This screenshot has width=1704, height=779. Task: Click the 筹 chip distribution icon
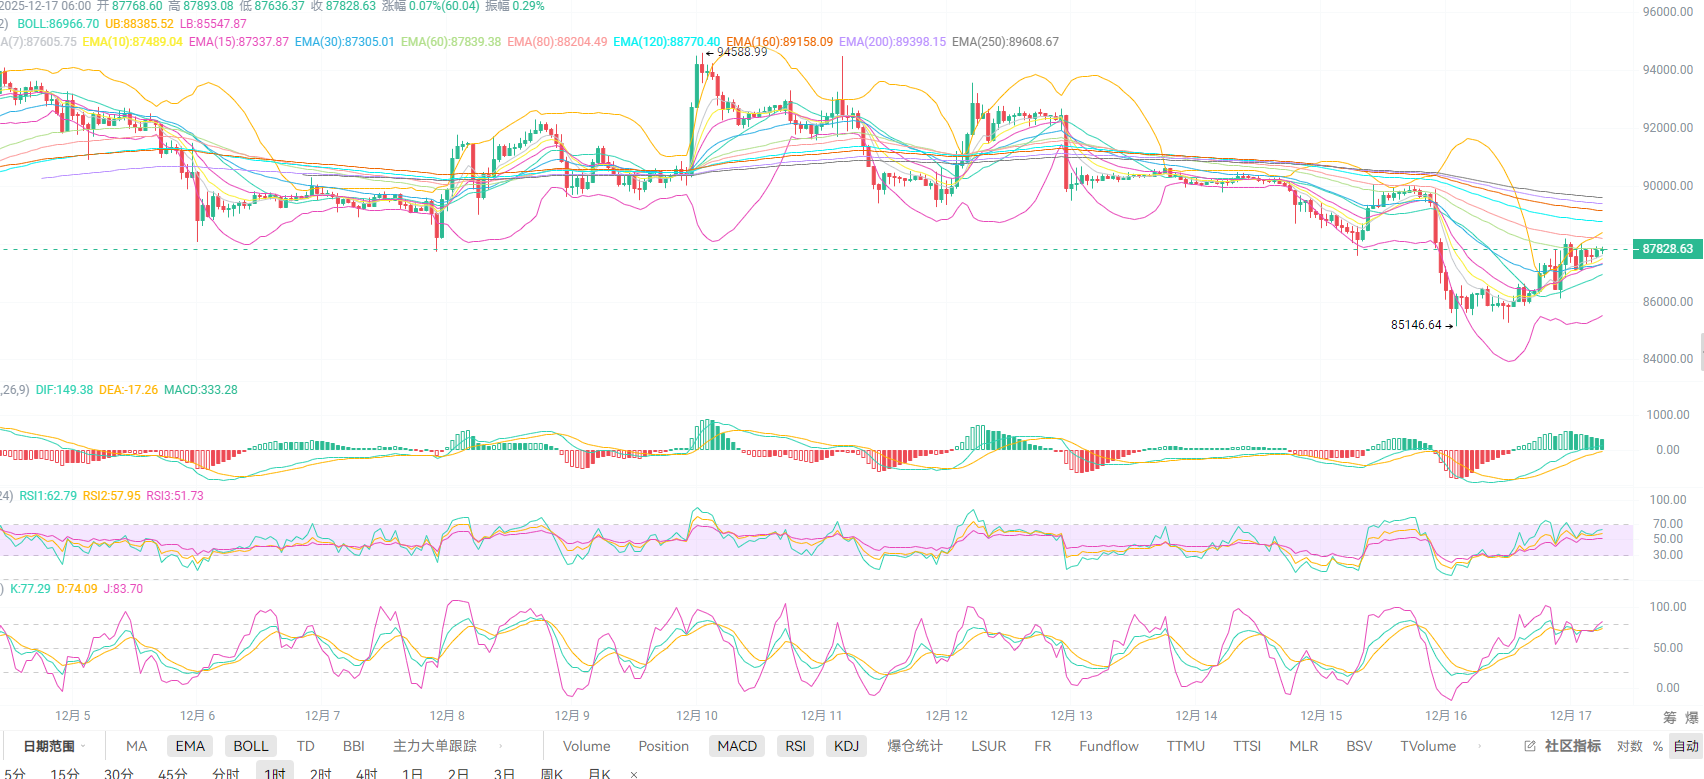(x=1670, y=717)
